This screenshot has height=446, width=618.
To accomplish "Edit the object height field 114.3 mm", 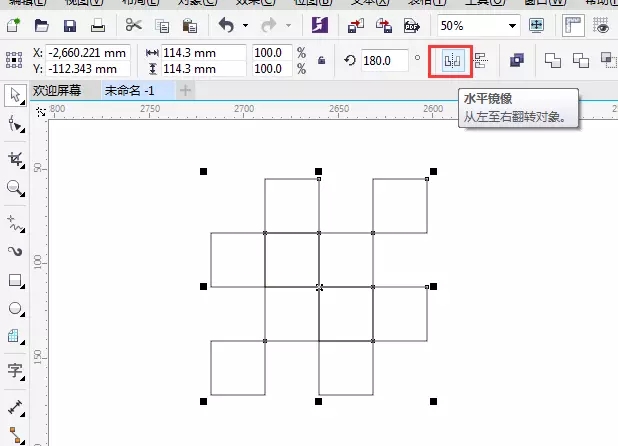I will pos(204,69).
